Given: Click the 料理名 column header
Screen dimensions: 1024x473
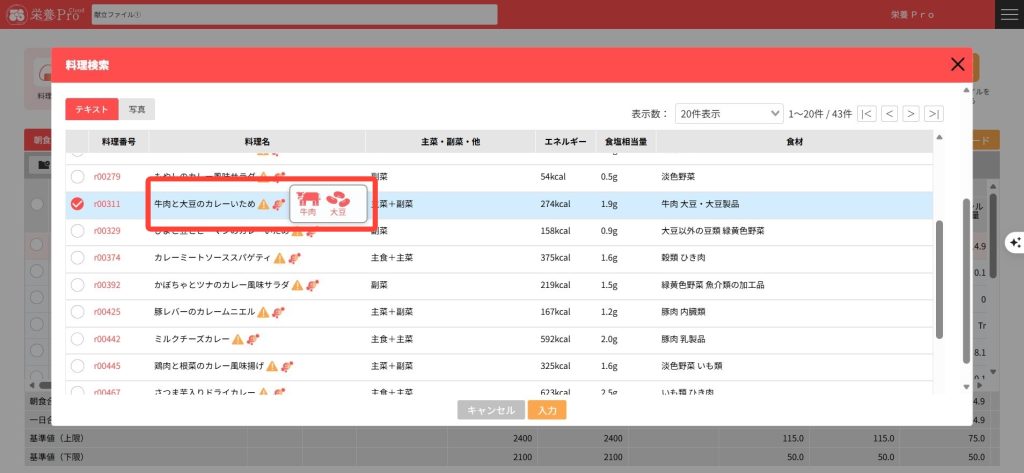Looking at the screenshot, I should [x=257, y=142].
